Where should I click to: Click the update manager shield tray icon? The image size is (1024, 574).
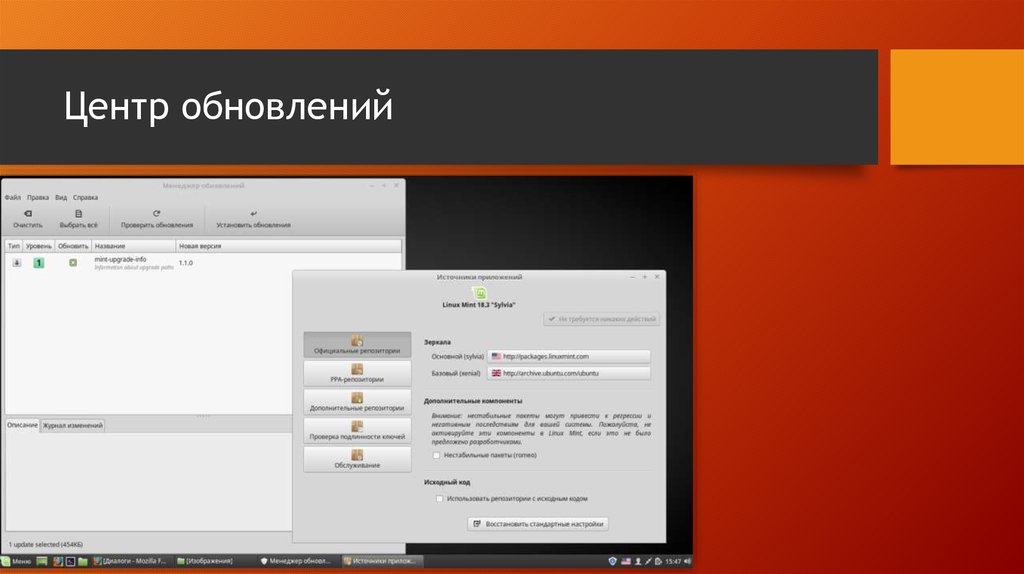point(613,561)
